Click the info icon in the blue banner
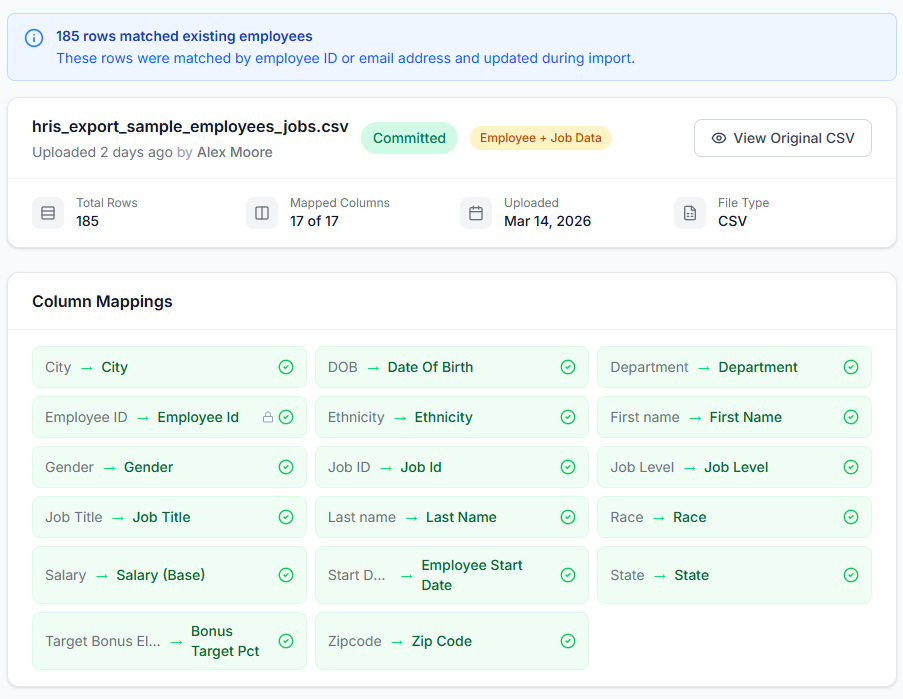 [x=33, y=38]
